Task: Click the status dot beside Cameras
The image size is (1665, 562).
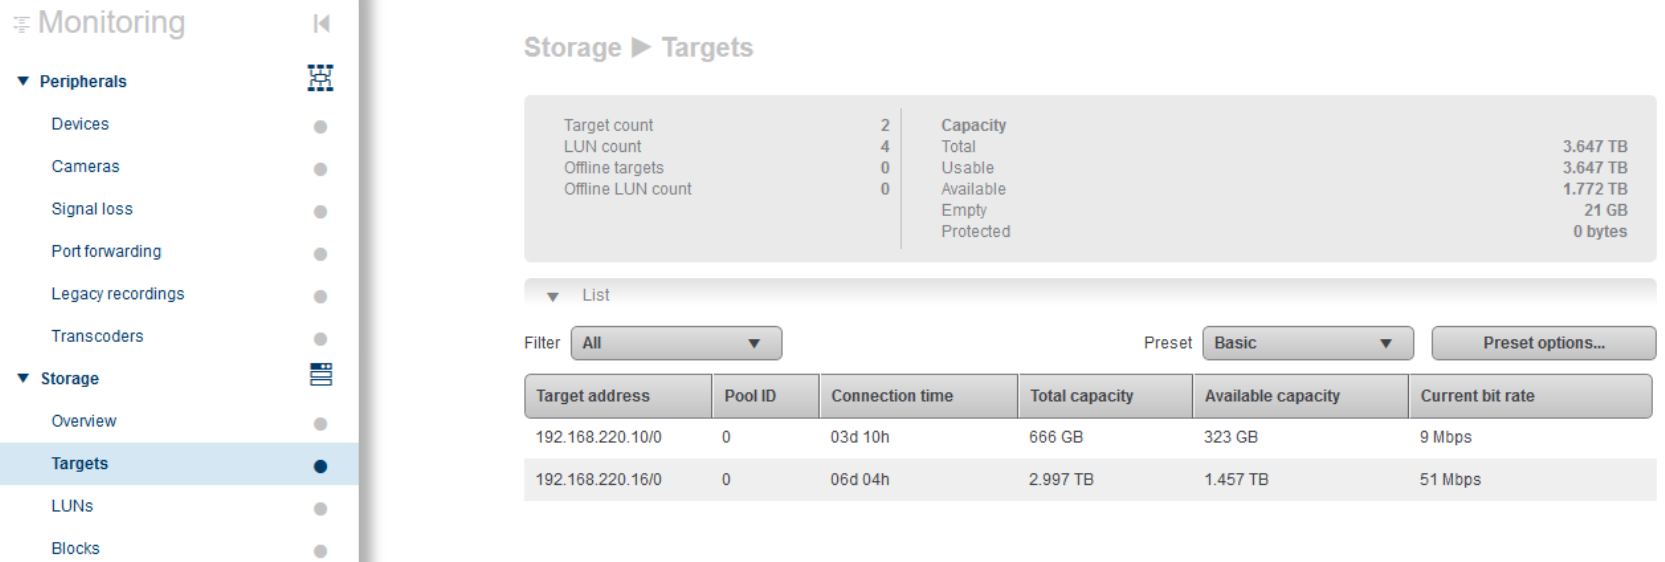Action: [x=320, y=169]
